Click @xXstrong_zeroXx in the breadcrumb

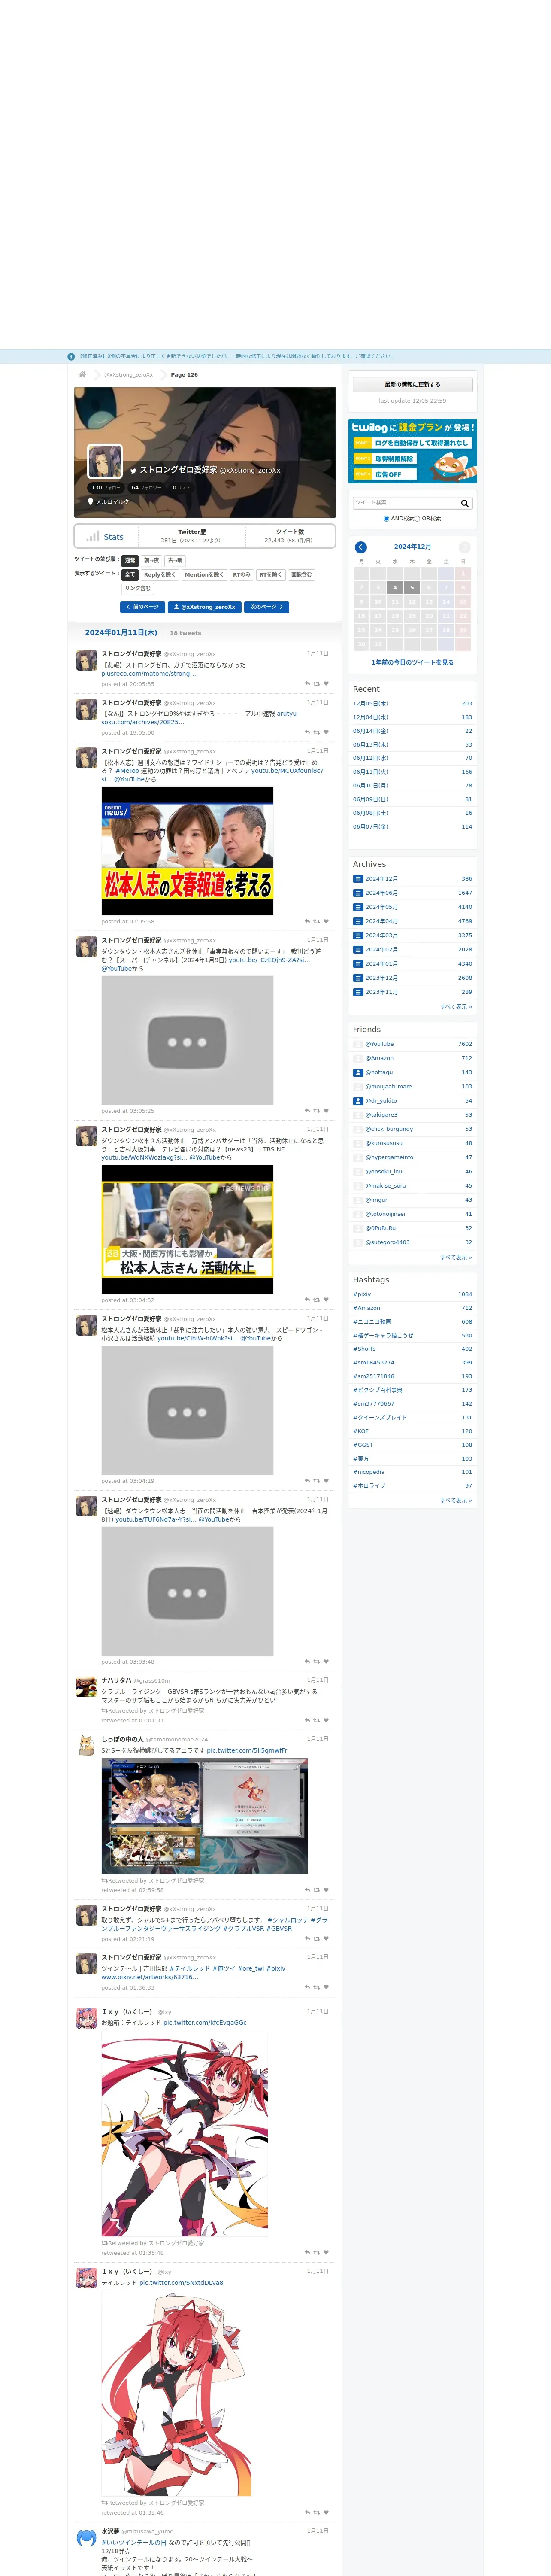pyautogui.click(x=129, y=374)
